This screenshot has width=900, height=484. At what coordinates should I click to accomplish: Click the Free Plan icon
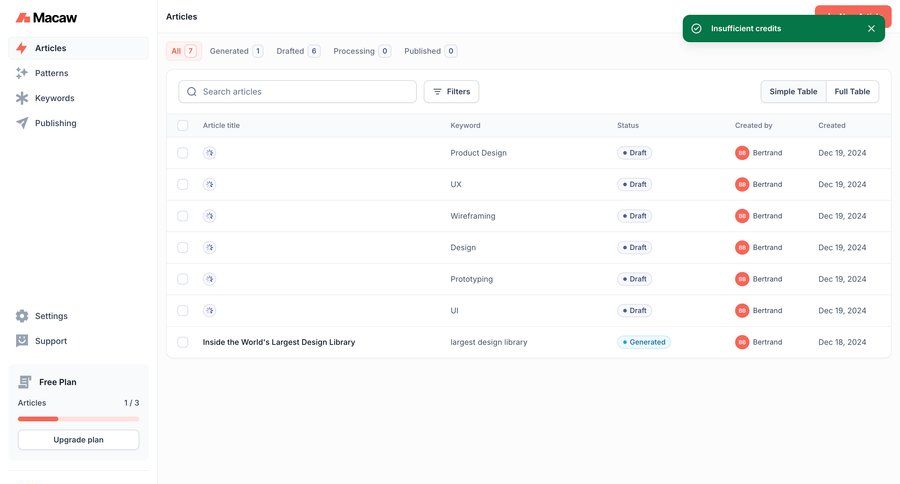coord(25,382)
